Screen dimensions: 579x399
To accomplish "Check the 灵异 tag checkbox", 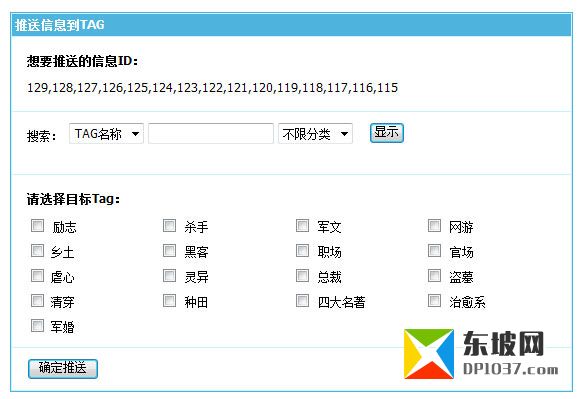I will (x=169, y=275).
